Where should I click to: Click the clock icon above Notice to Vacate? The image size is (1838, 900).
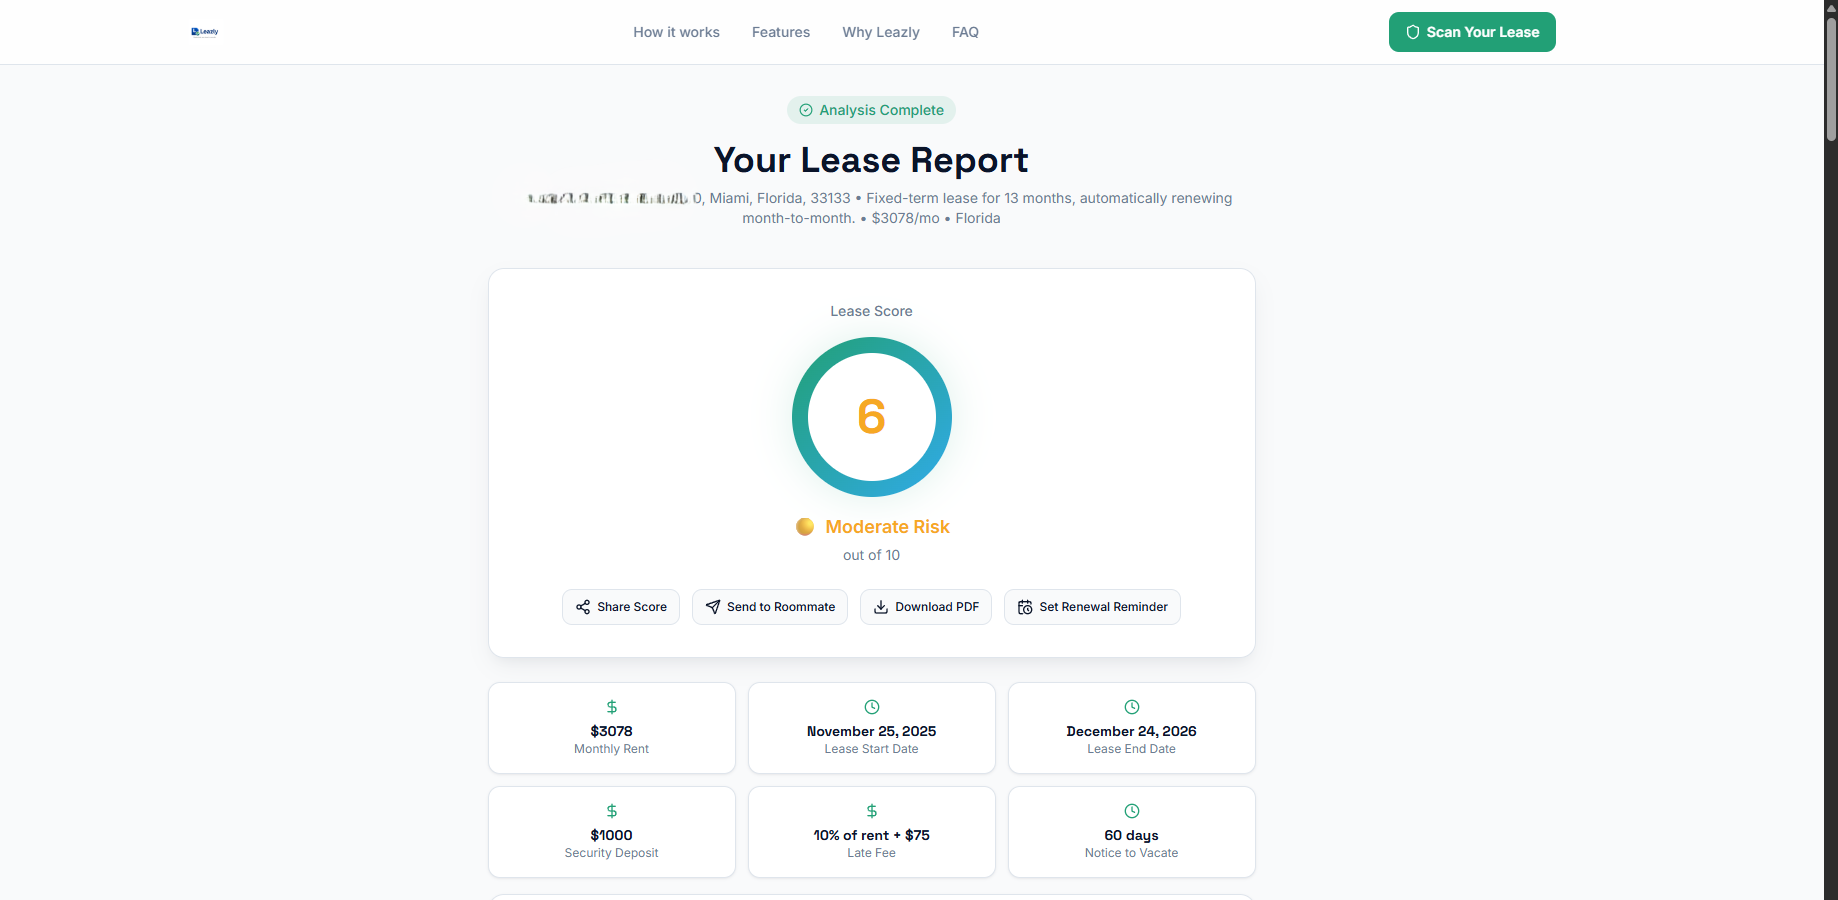coord(1132,811)
